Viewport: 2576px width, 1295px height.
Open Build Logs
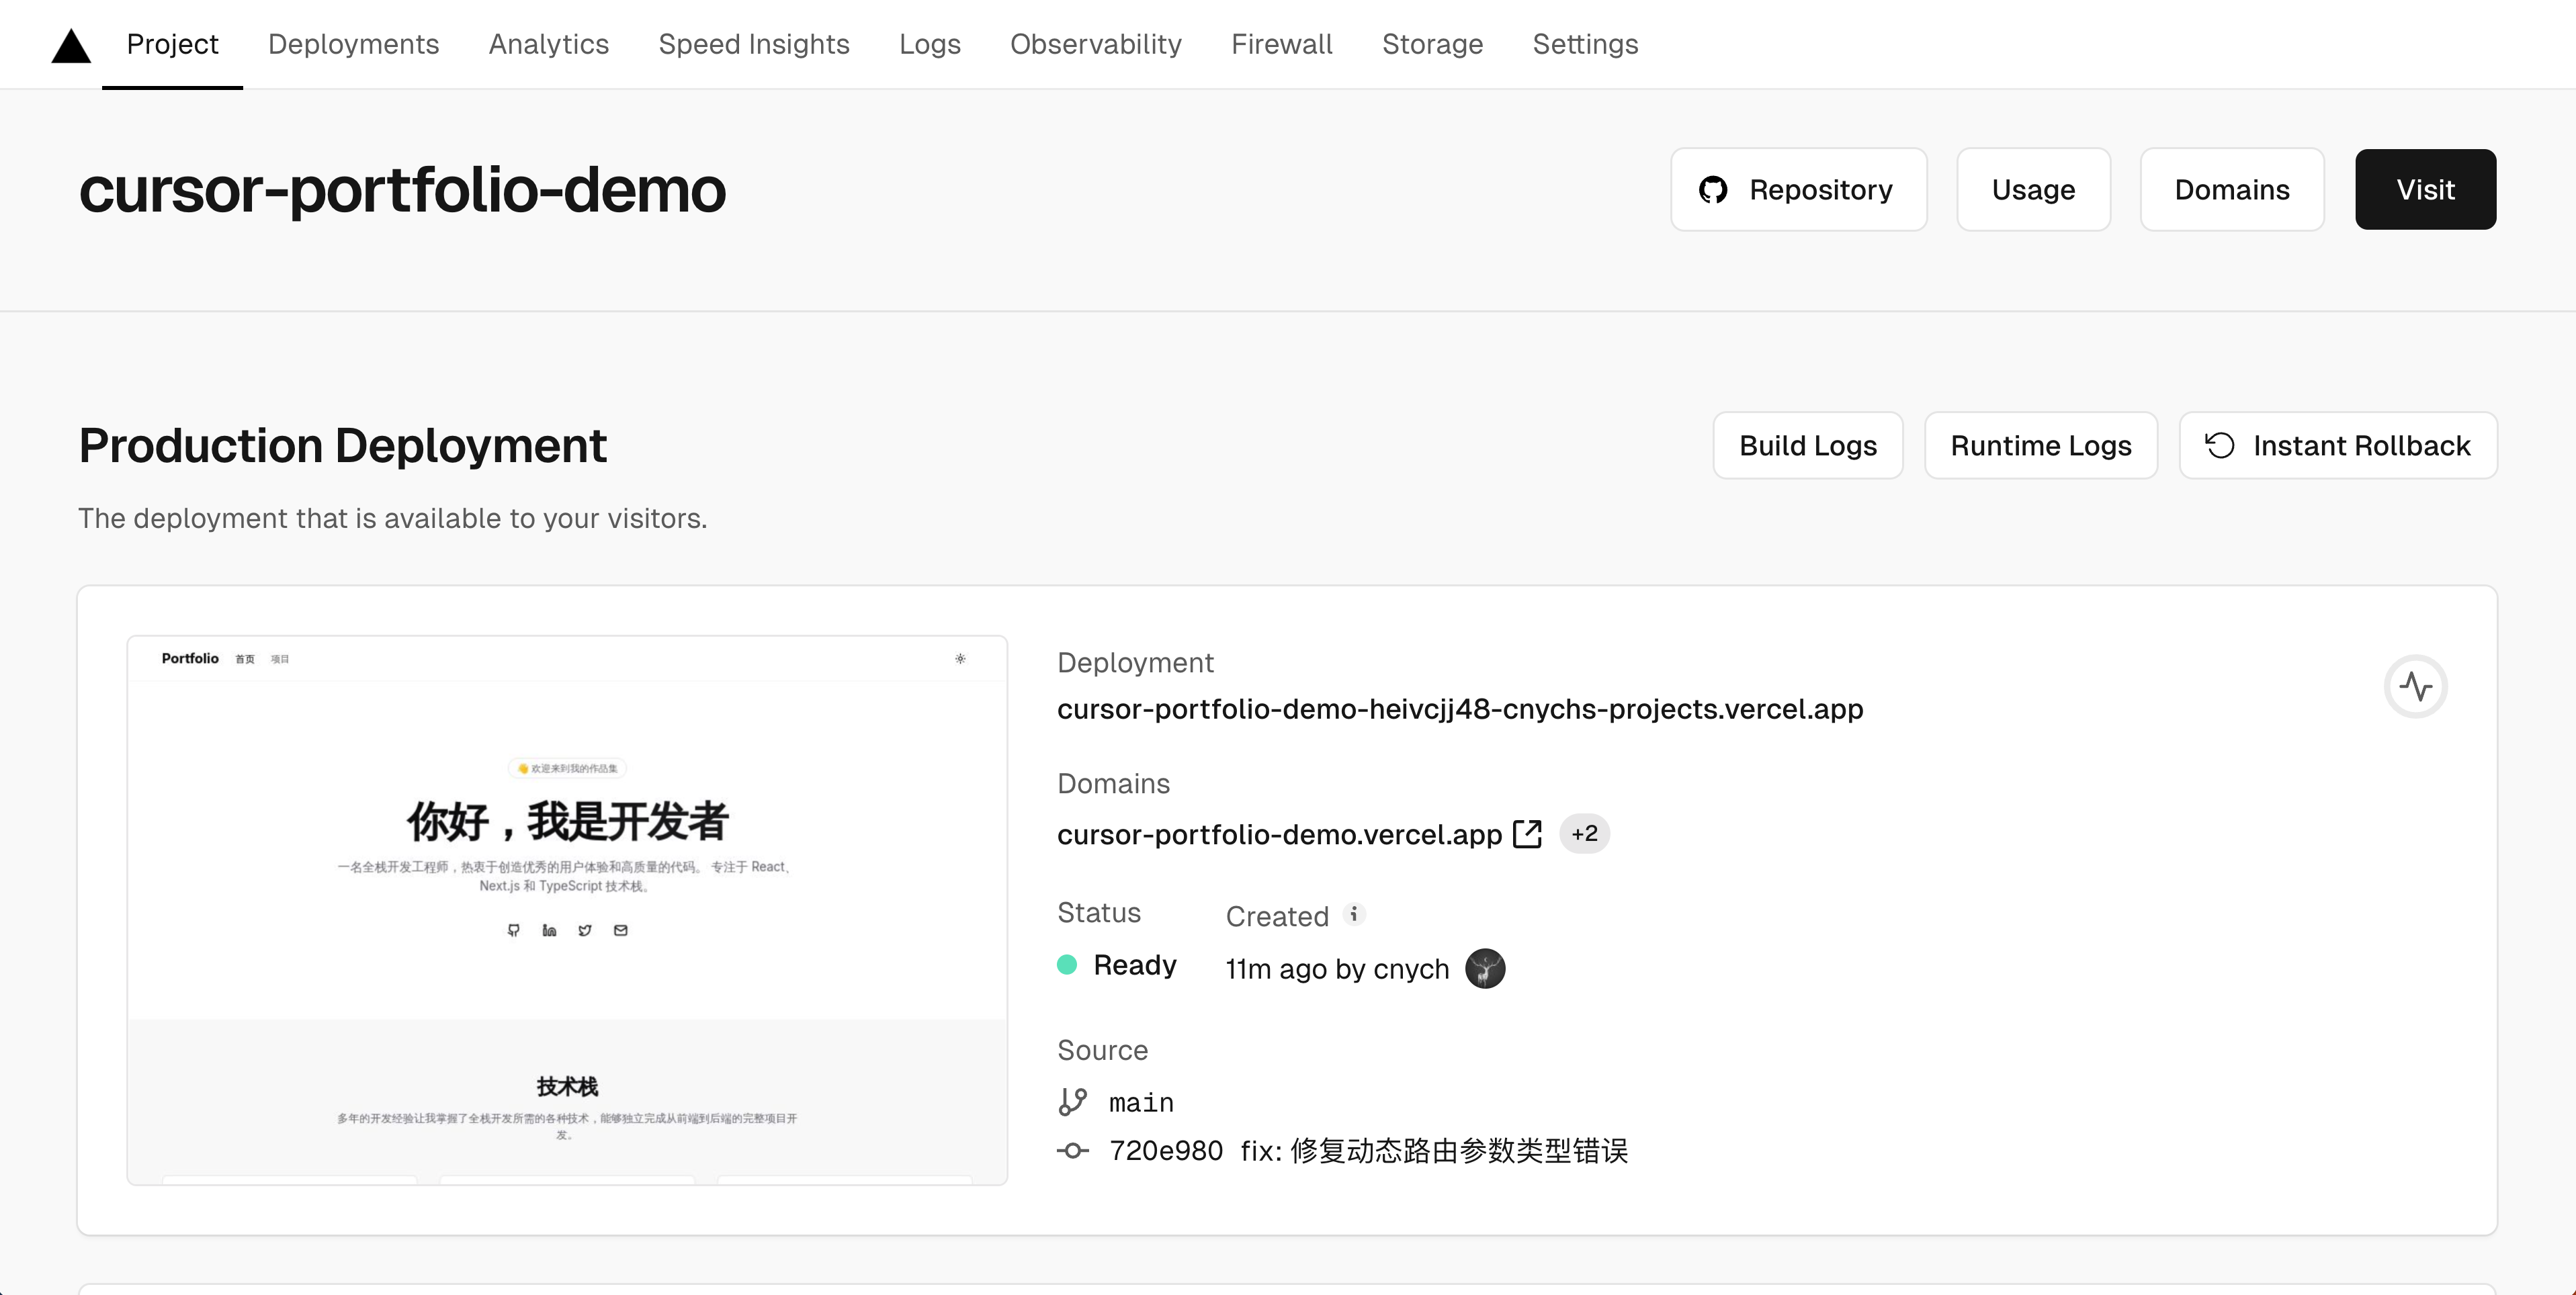pos(1807,445)
